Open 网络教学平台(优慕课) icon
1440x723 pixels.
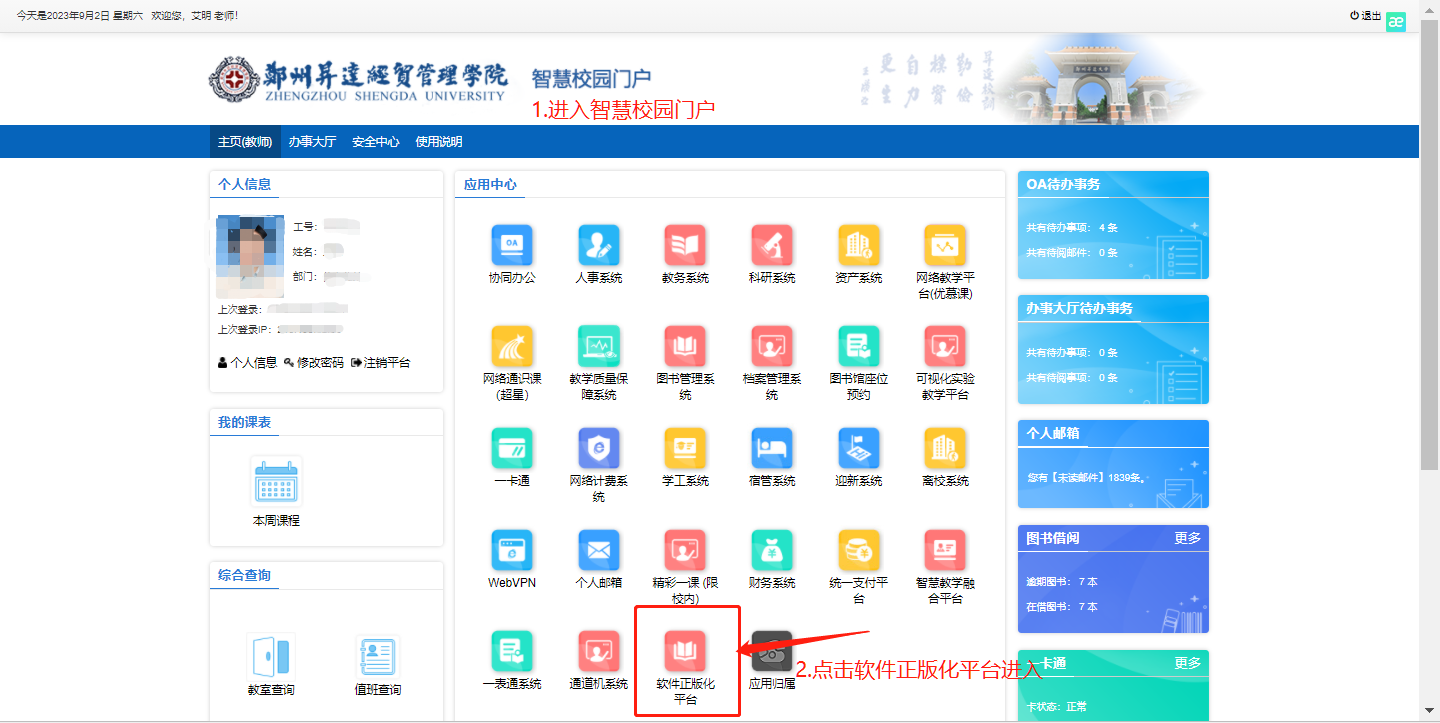coord(945,245)
